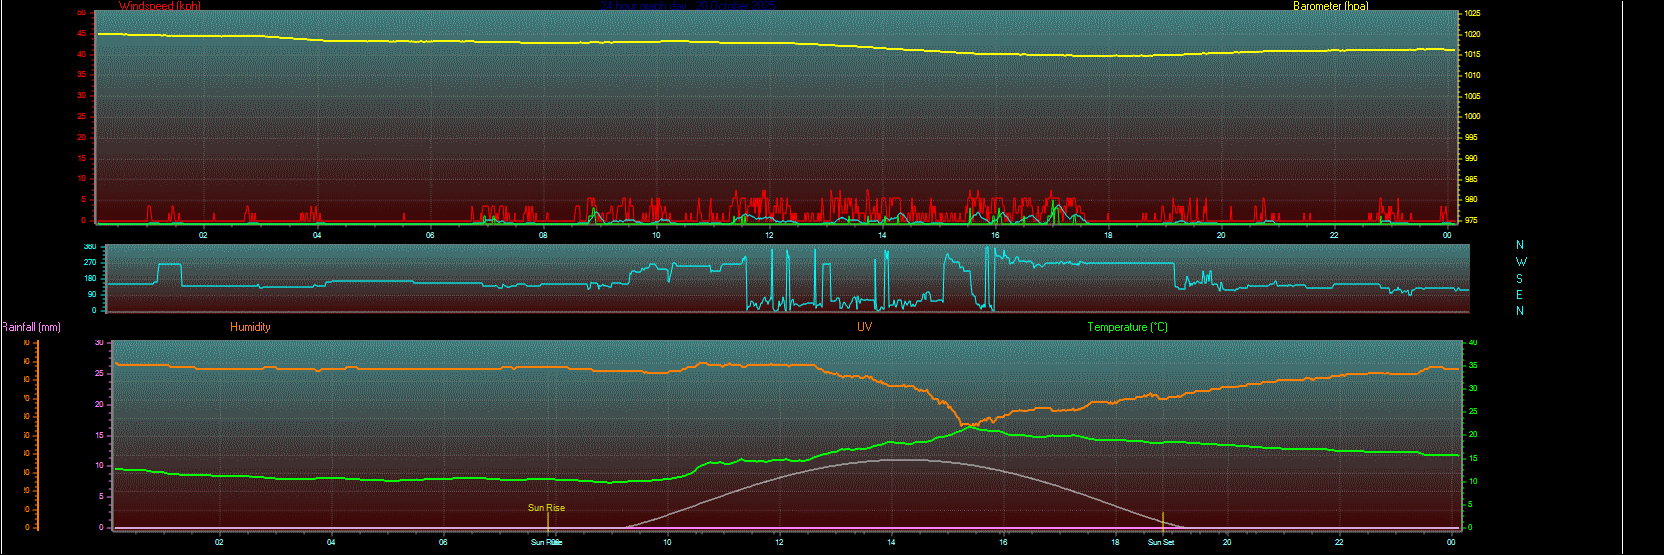Click the Rainfall (mm) axis label
Viewport: 1664px width, 555px height.
31,327
